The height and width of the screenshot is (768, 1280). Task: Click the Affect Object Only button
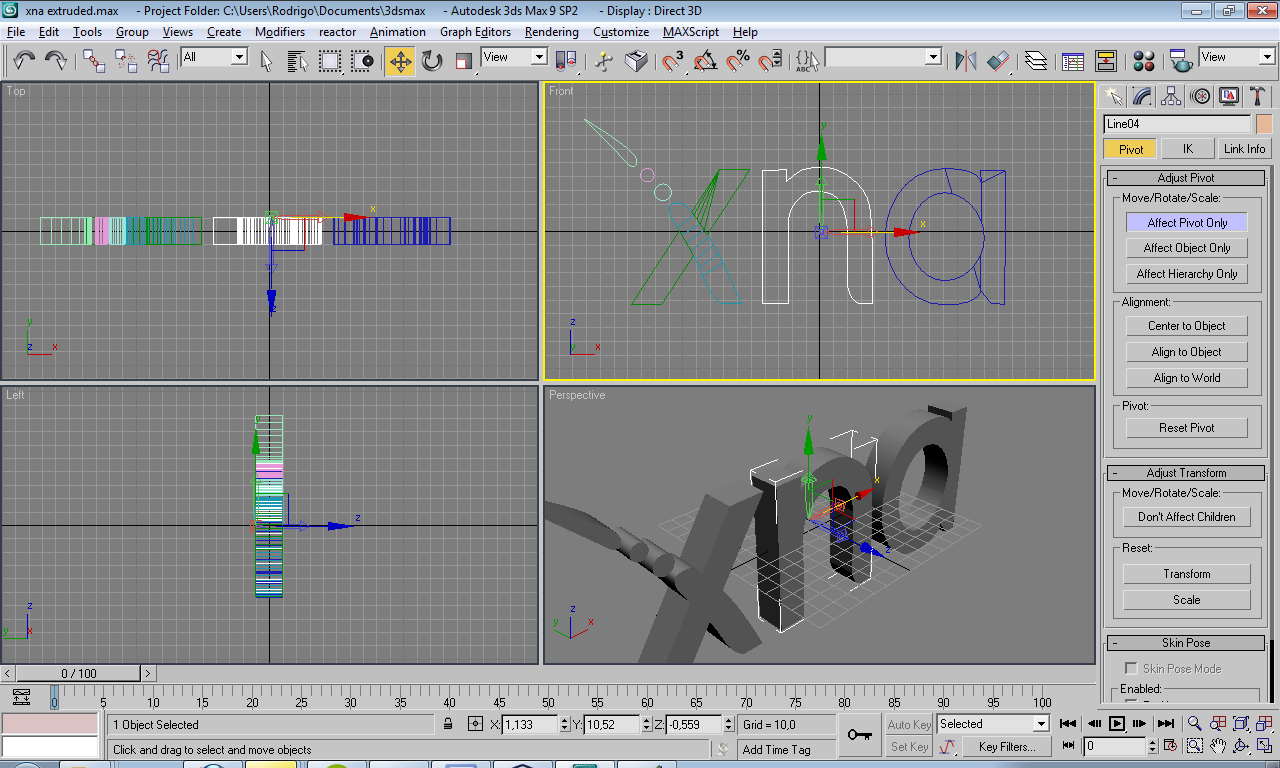1187,248
